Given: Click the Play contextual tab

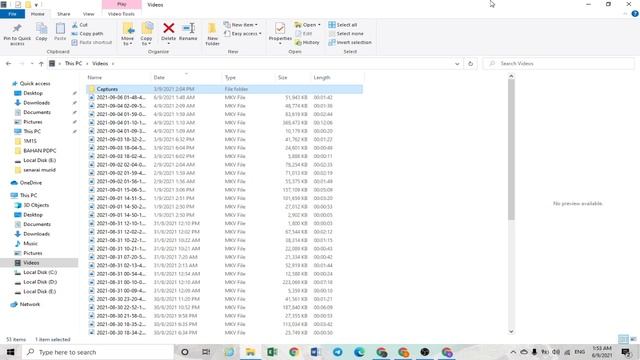Looking at the screenshot, I should point(122,4).
